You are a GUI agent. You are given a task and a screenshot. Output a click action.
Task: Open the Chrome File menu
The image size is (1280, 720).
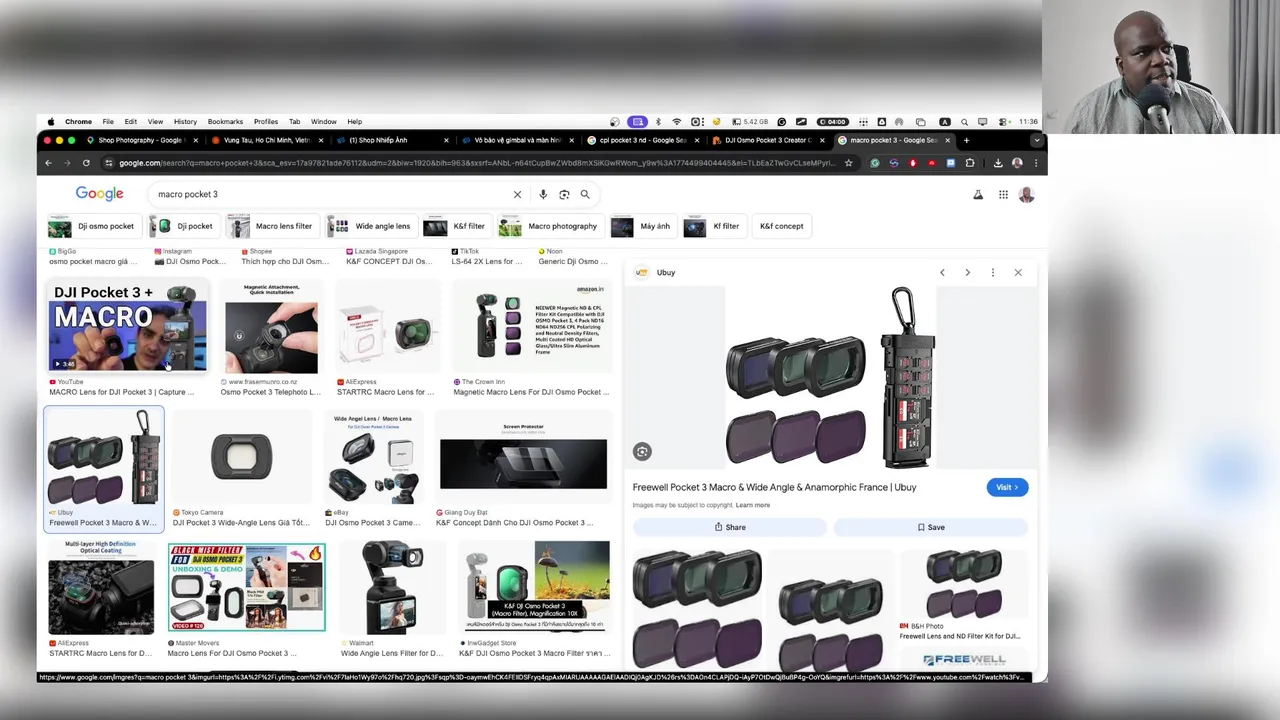108,122
